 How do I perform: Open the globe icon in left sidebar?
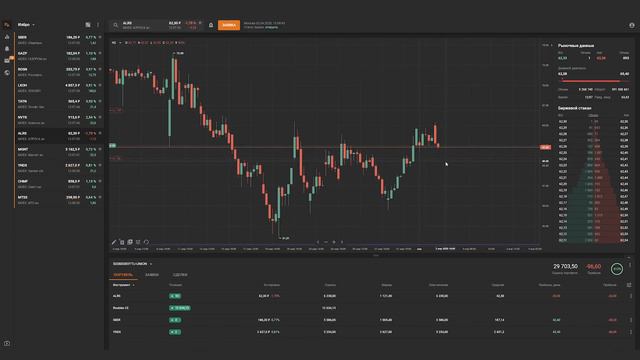pos(7,73)
